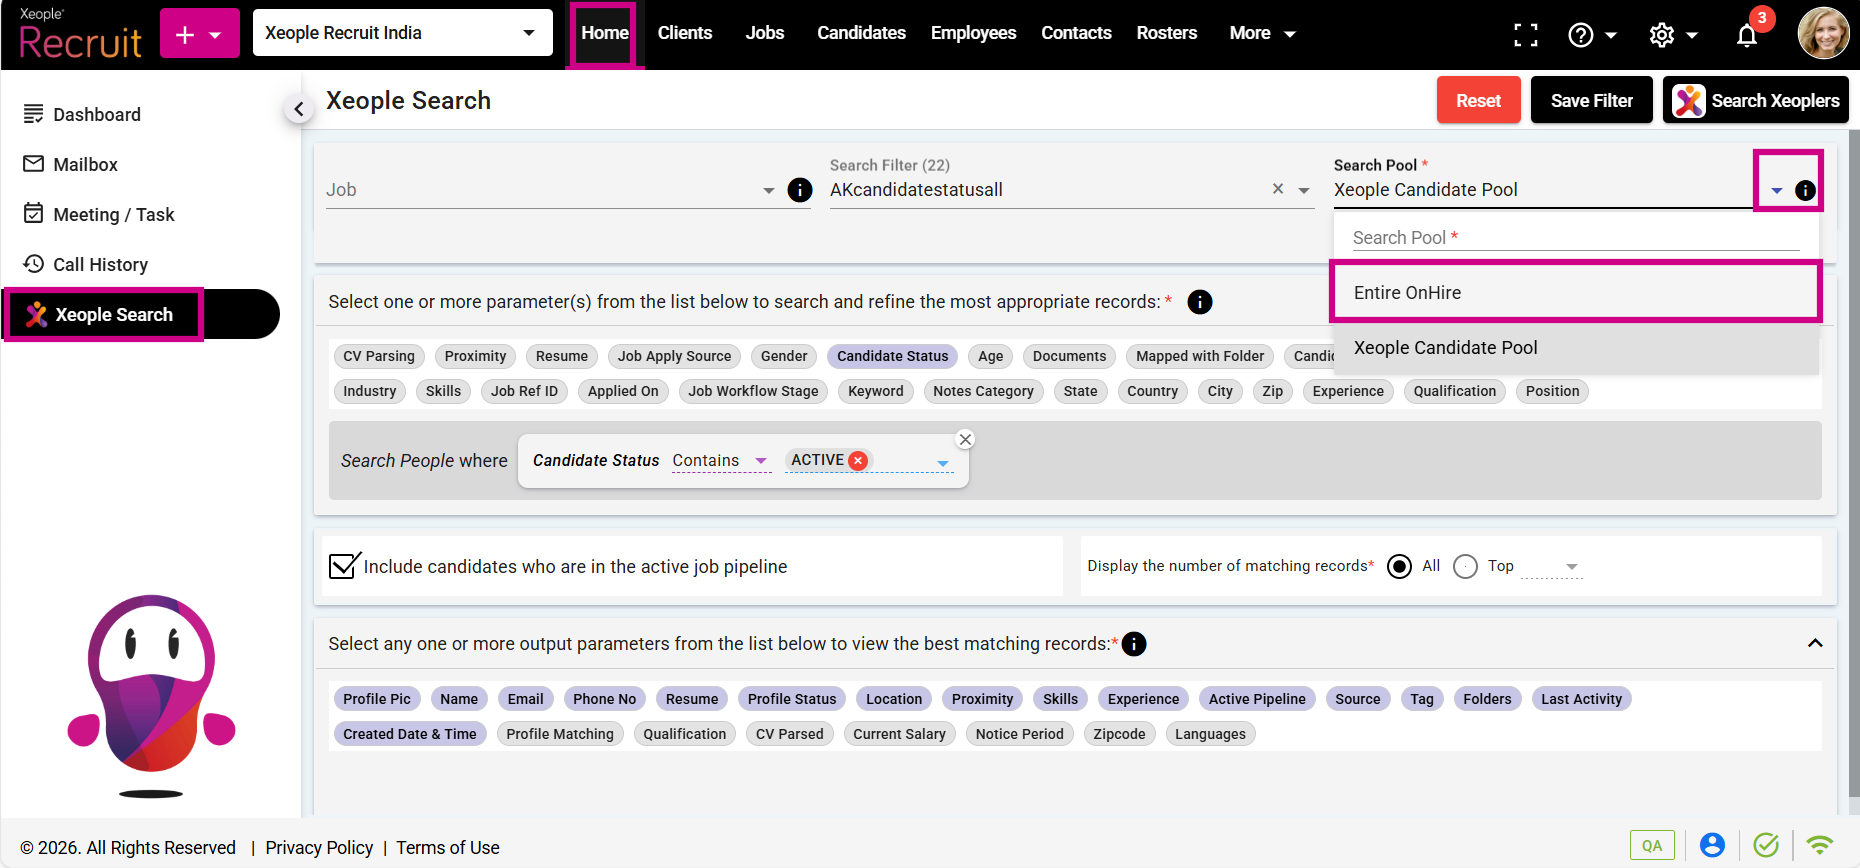Toggle fullscreen mode icon

pyautogui.click(x=1526, y=35)
